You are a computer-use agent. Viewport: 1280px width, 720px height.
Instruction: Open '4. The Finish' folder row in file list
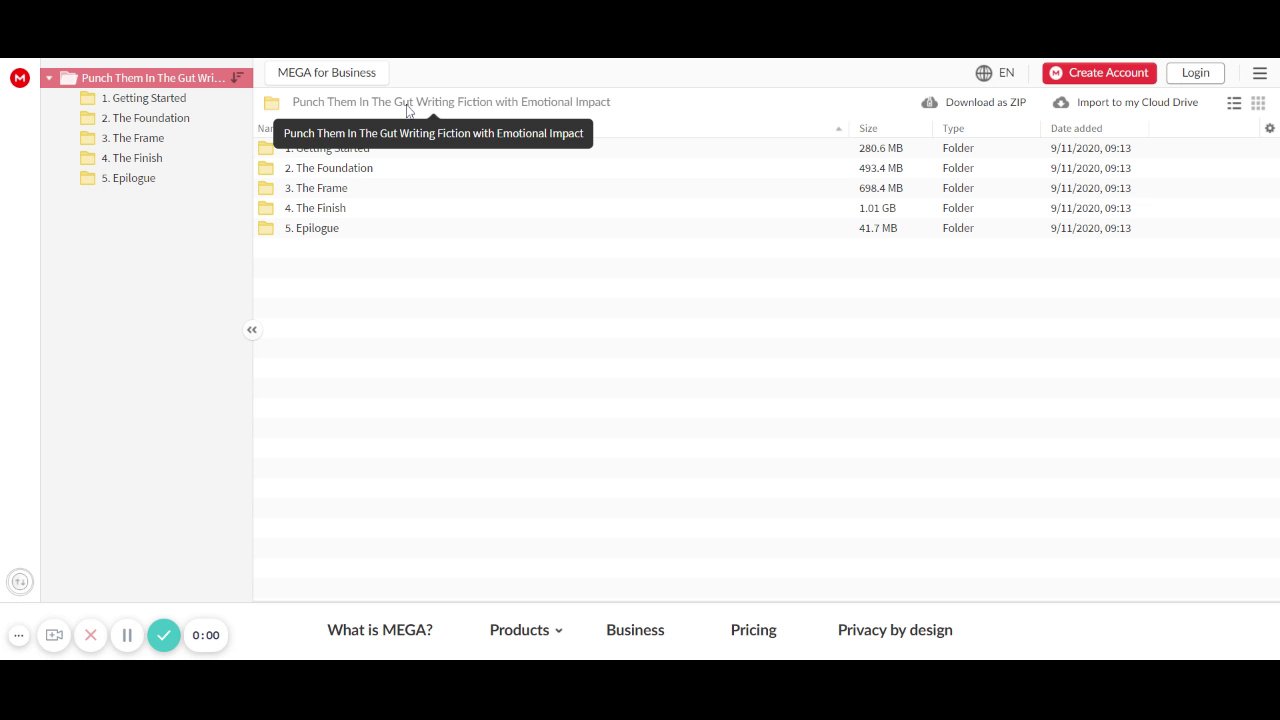pyautogui.click(x=766, y=208)
